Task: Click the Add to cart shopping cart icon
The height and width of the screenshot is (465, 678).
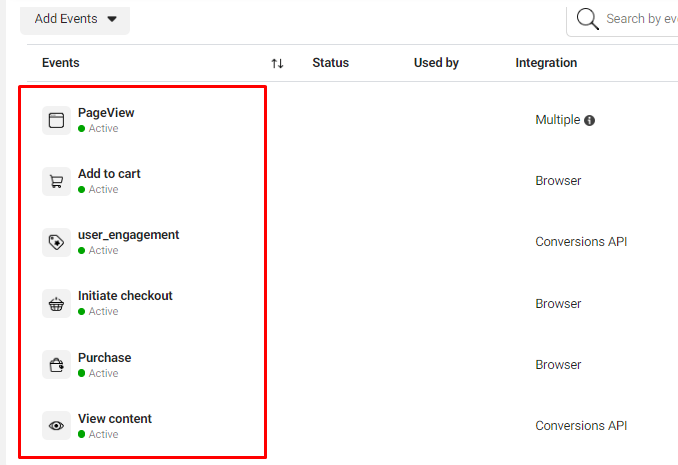Action: 56,181
